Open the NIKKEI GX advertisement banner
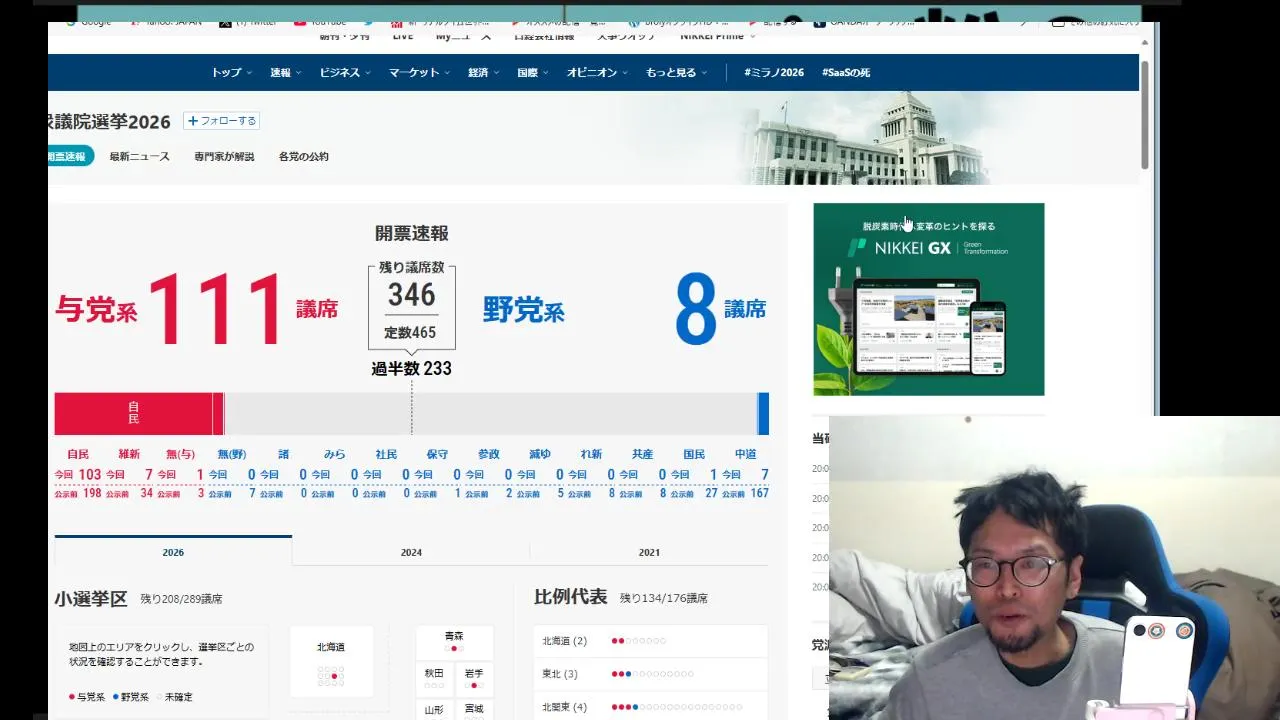1280x720 pixels. pos(929,299)
